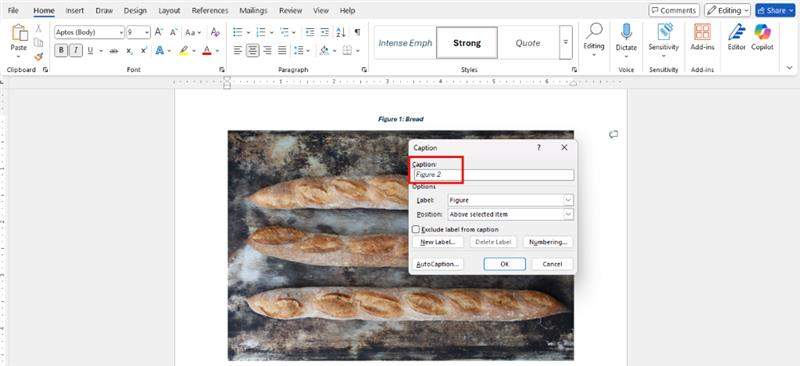This screenshot has width=800, height=366.
Task: Click OK in the Caption dialog
Action: tap(505, 264)
